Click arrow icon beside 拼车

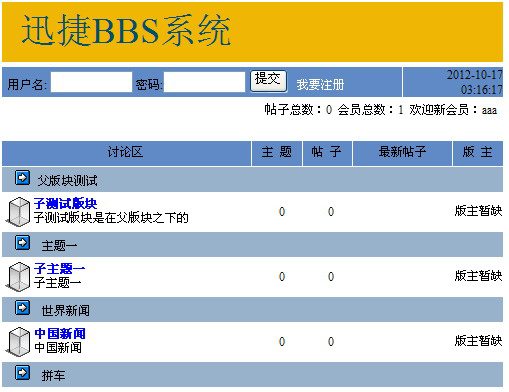pos(23,373)
